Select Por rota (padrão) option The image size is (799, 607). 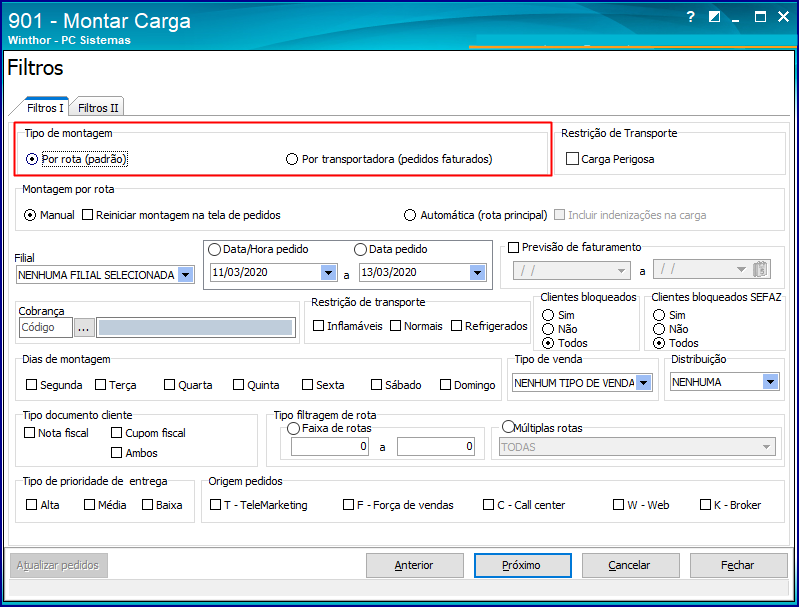click(32, 159)
